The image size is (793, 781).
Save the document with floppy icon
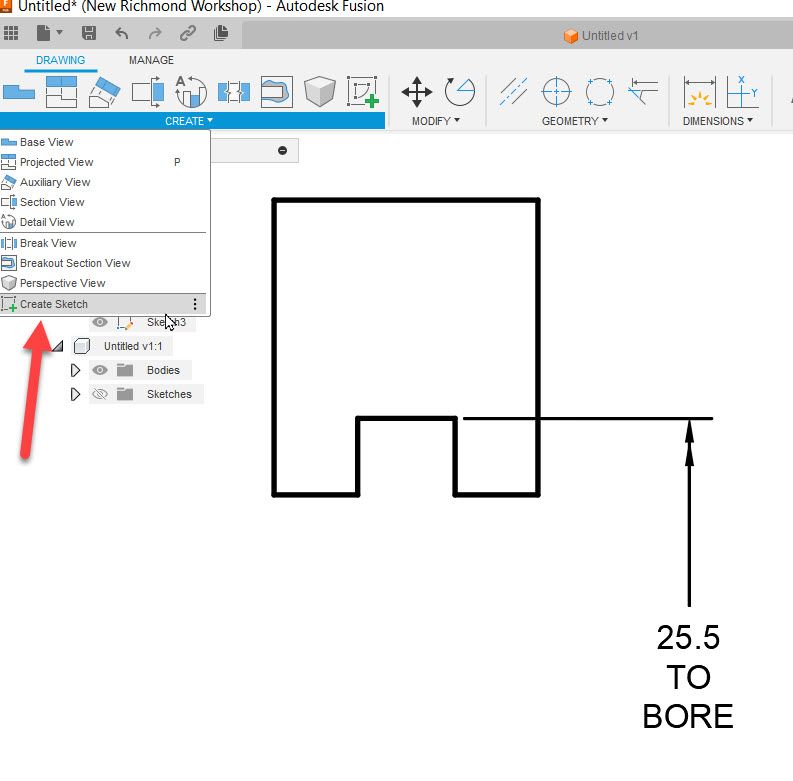coord(89,33)
